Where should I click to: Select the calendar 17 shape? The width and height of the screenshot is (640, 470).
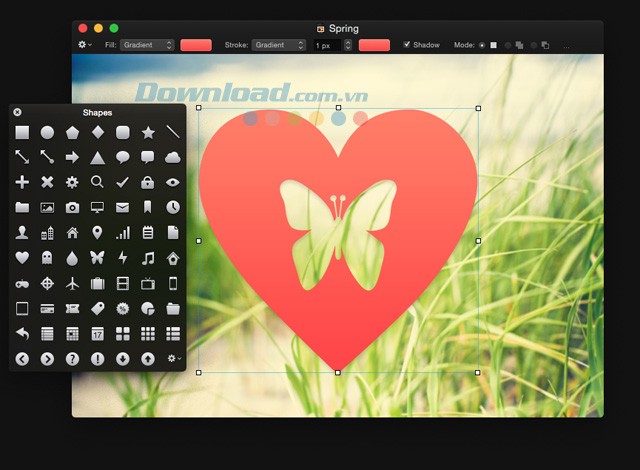click(x=98, y=334)
